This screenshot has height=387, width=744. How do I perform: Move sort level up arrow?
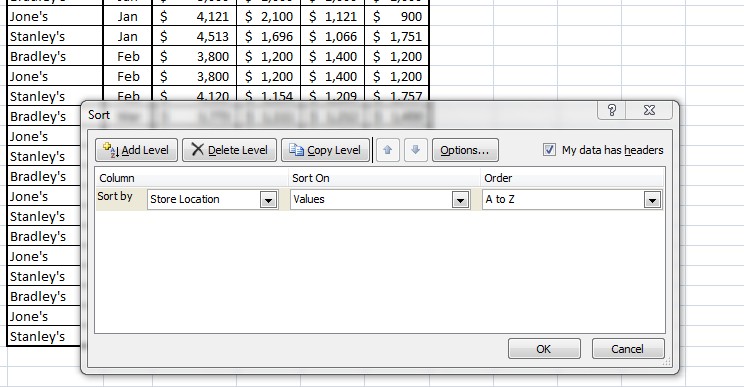point(388,150)
